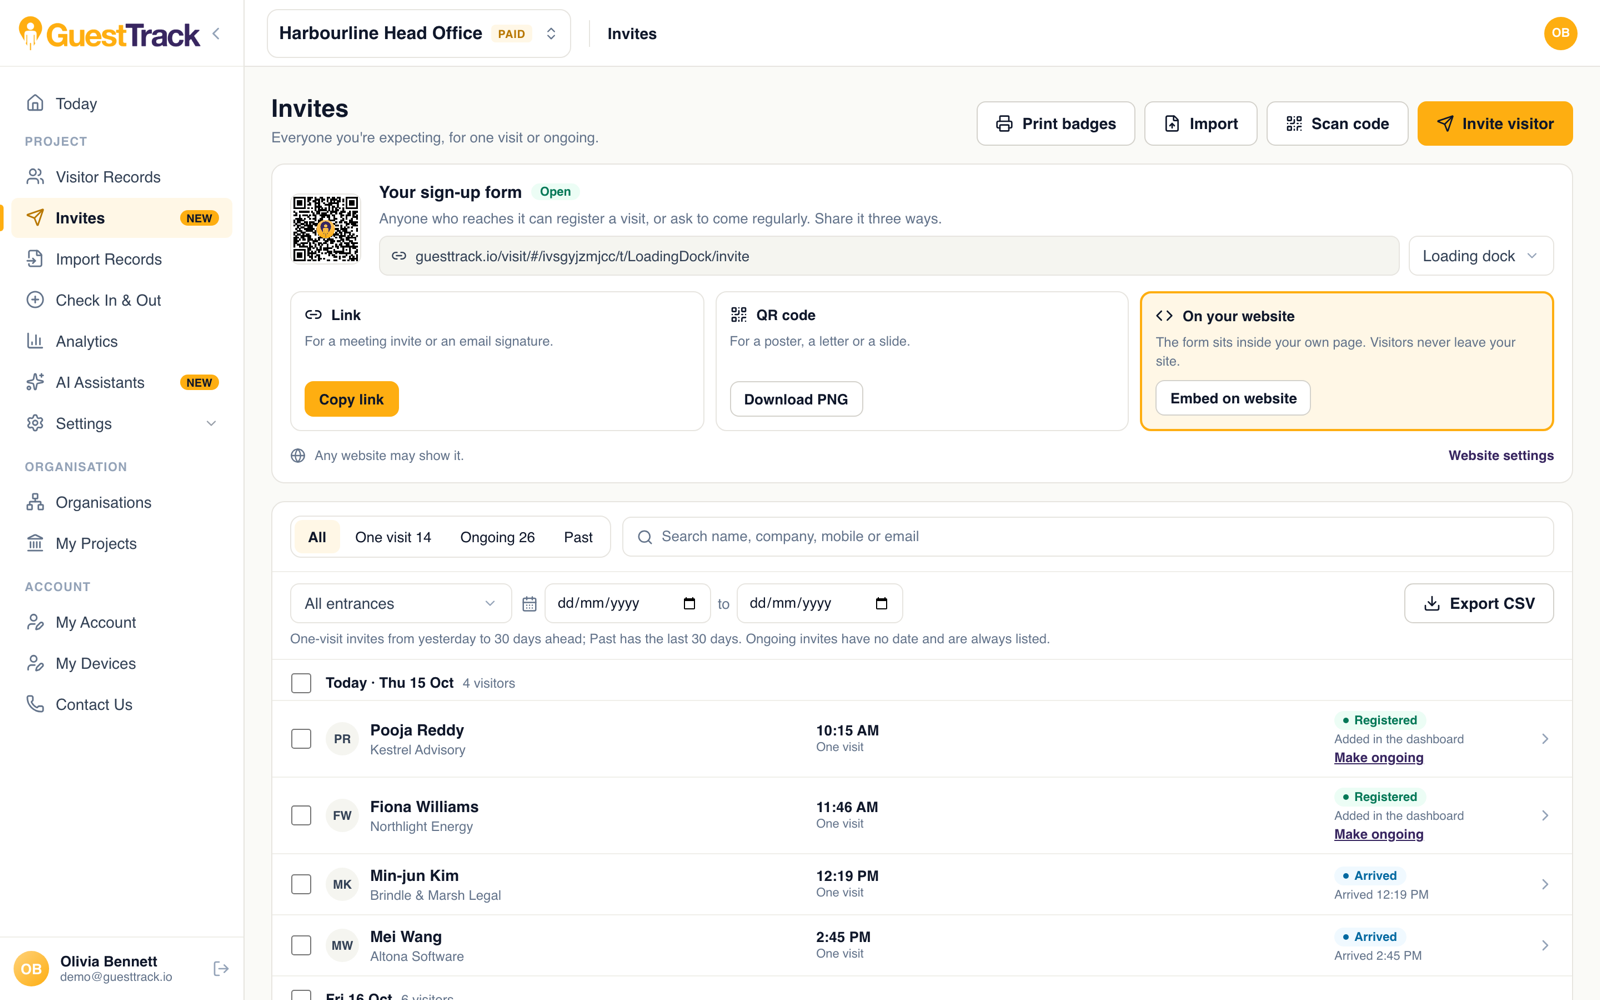Click Invite visitor button

(x=1494, y=124)
